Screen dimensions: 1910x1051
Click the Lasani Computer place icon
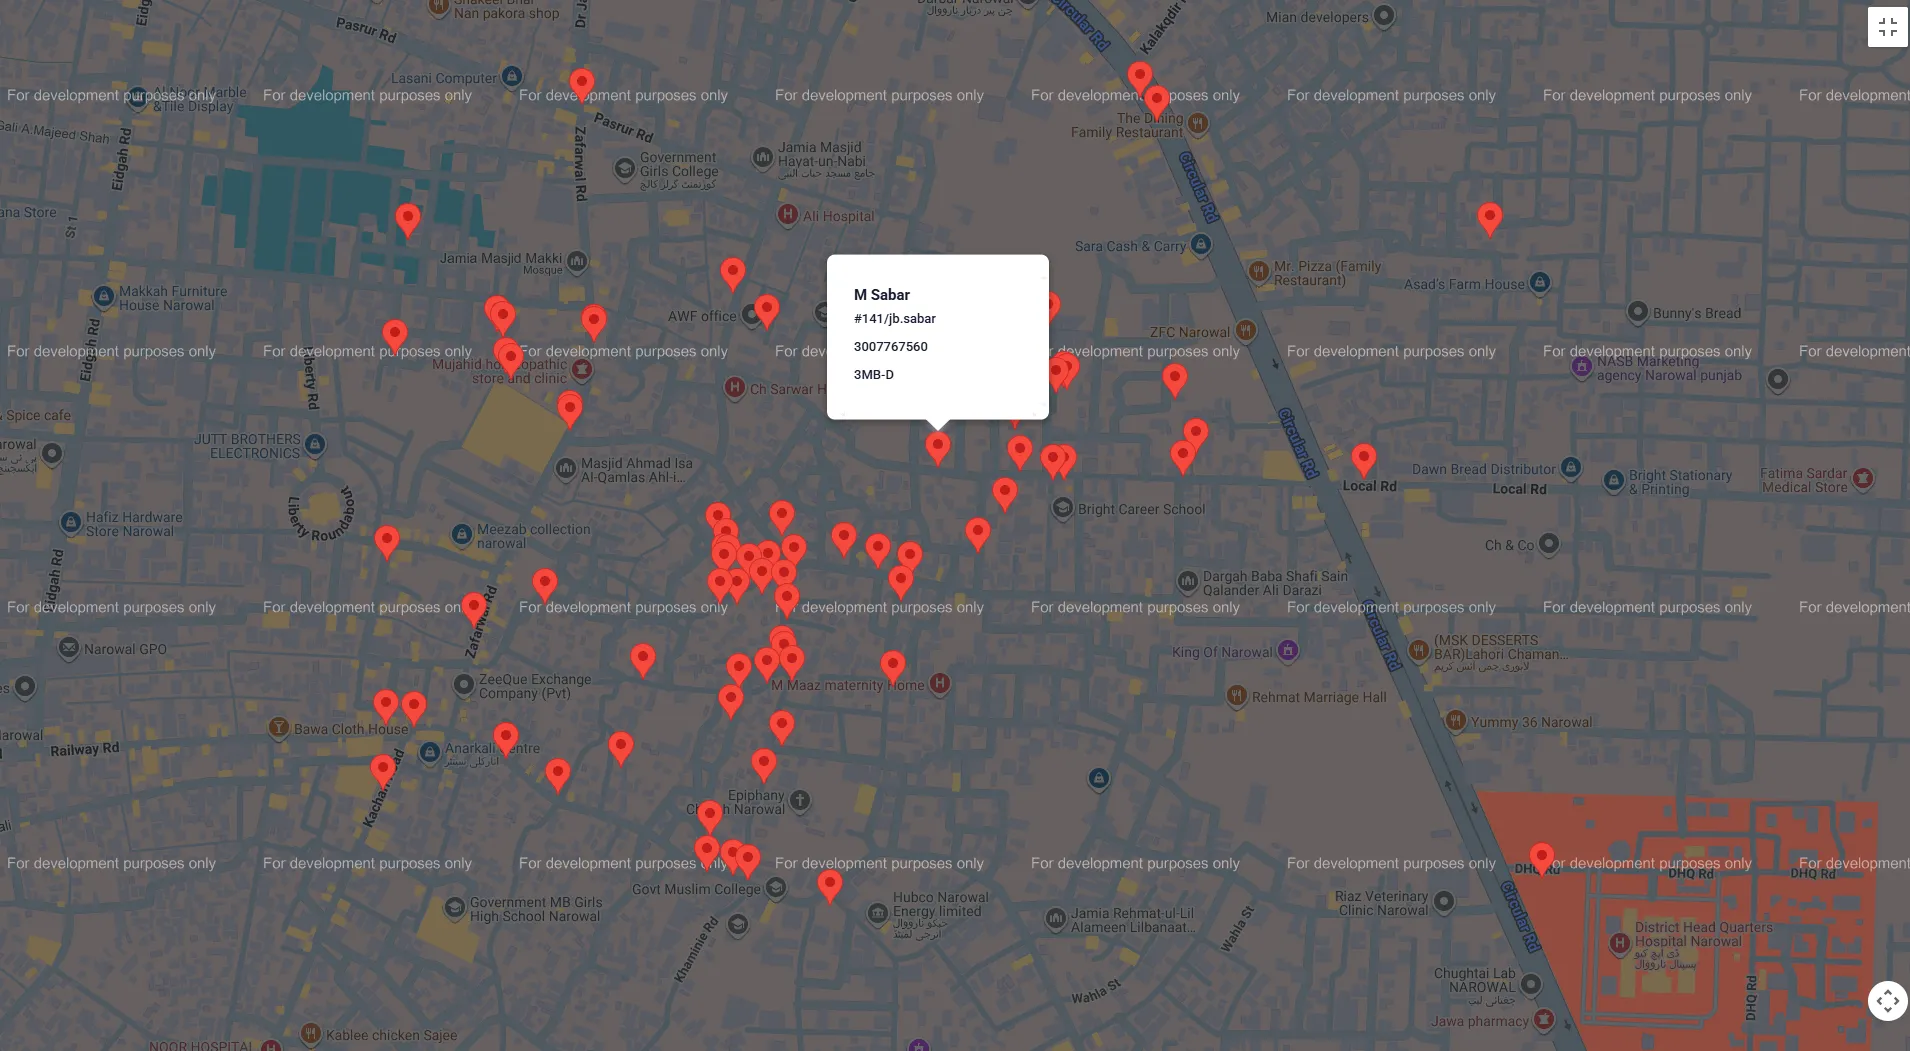pos(512,76)
